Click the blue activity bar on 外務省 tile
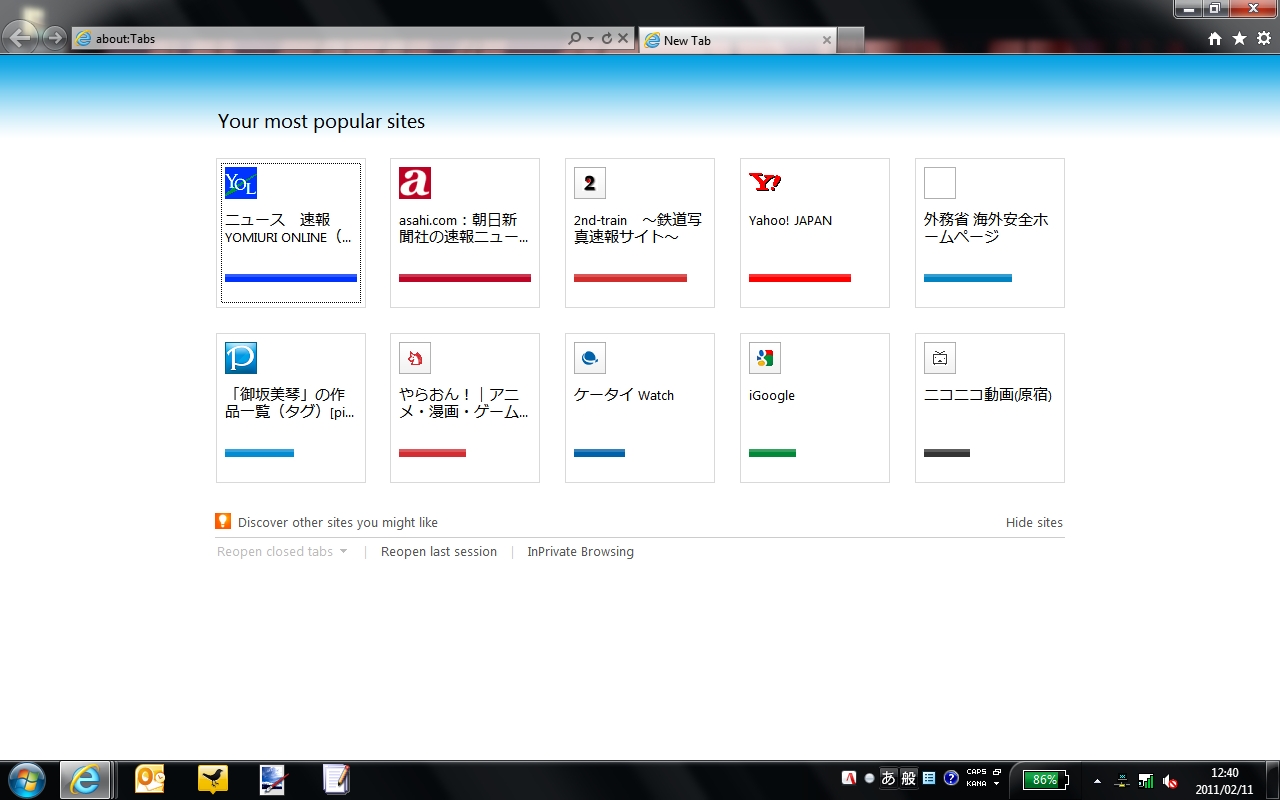This screenshot has height=800, width=1280. 968,278
